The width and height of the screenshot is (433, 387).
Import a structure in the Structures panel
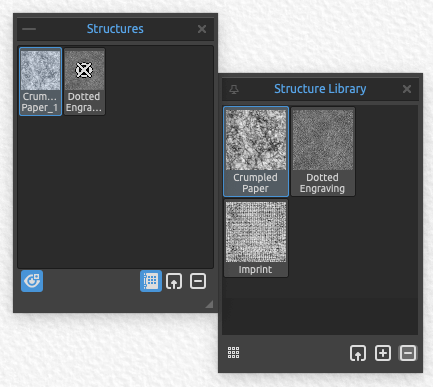click(x=174, y=281)
